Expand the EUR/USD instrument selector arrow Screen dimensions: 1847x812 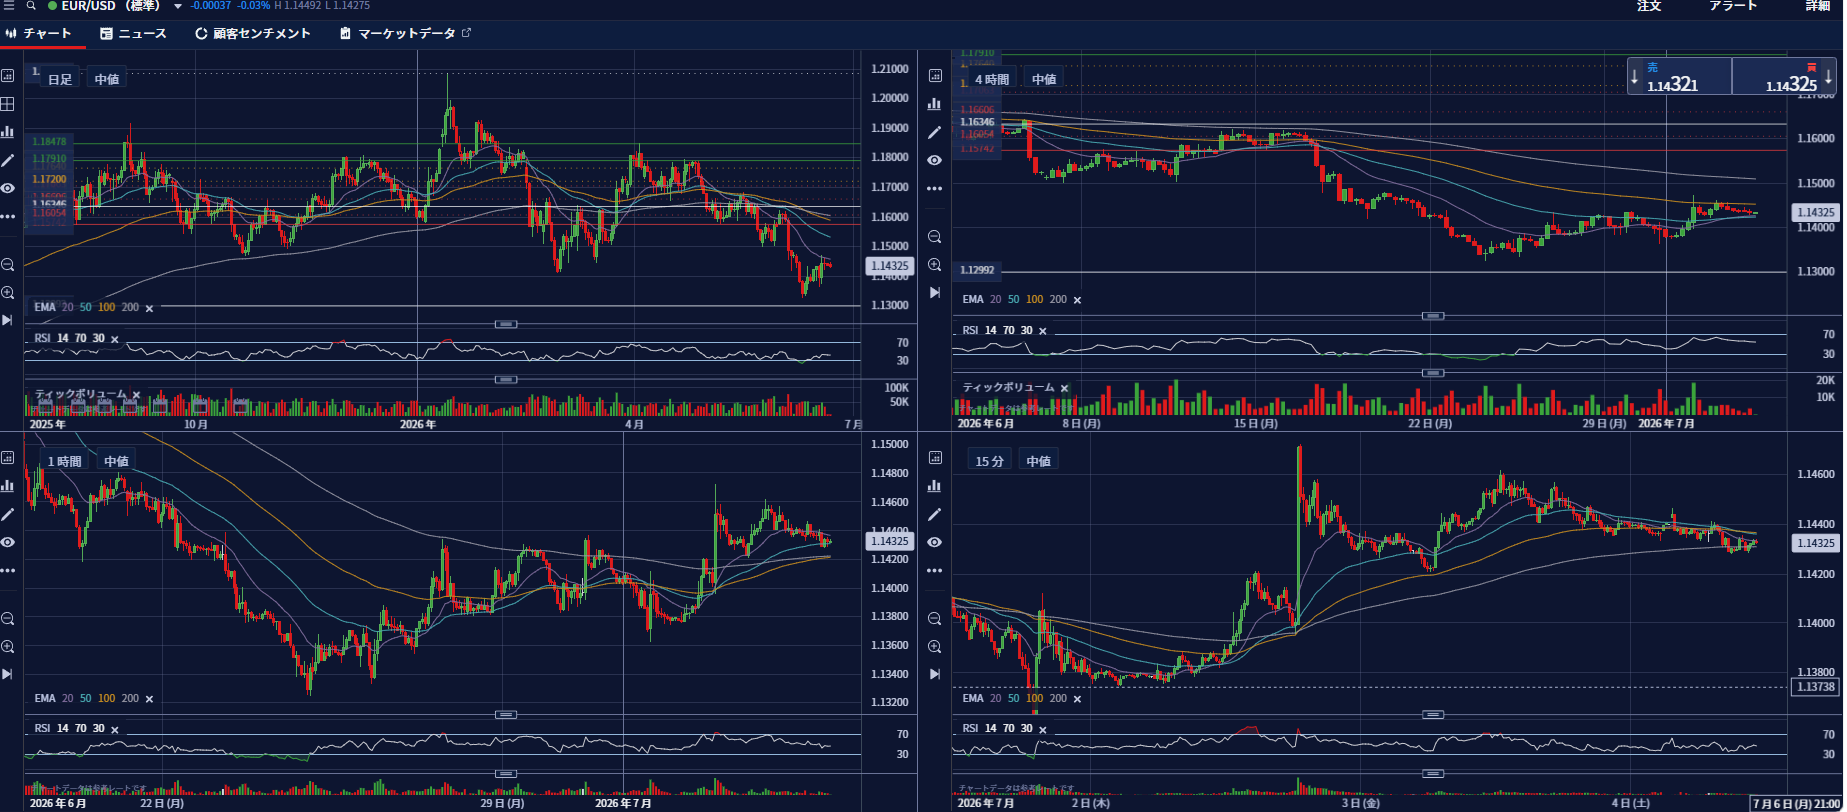pyautogui.click(x=178, y=7)
